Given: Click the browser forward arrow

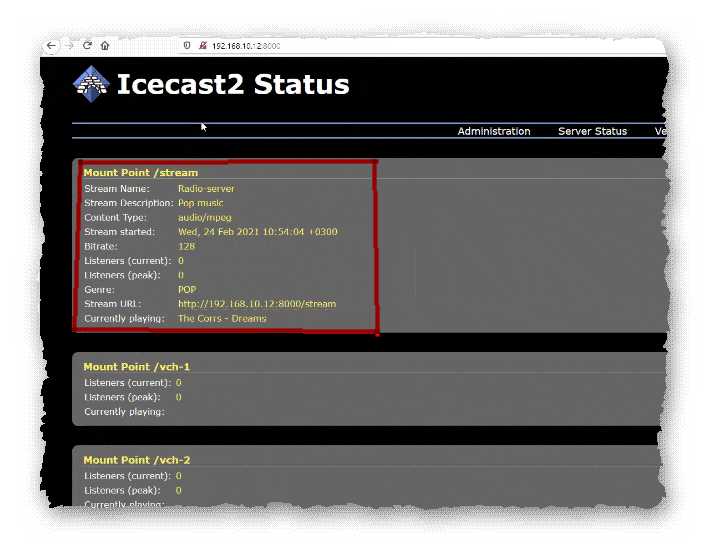Looking at the screenshot, I should 69,45.
